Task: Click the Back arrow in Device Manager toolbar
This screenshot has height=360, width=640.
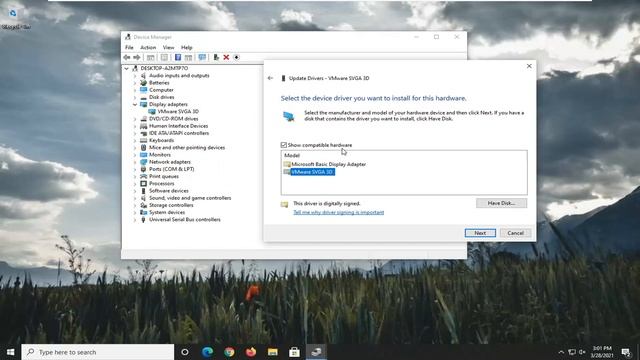Action: point(127,58)
